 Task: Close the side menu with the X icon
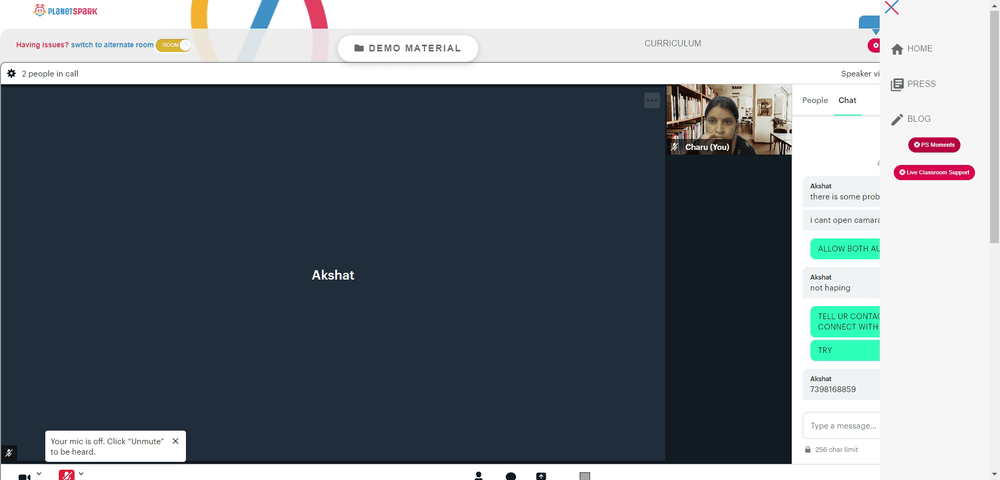click(x=892, y=8)
